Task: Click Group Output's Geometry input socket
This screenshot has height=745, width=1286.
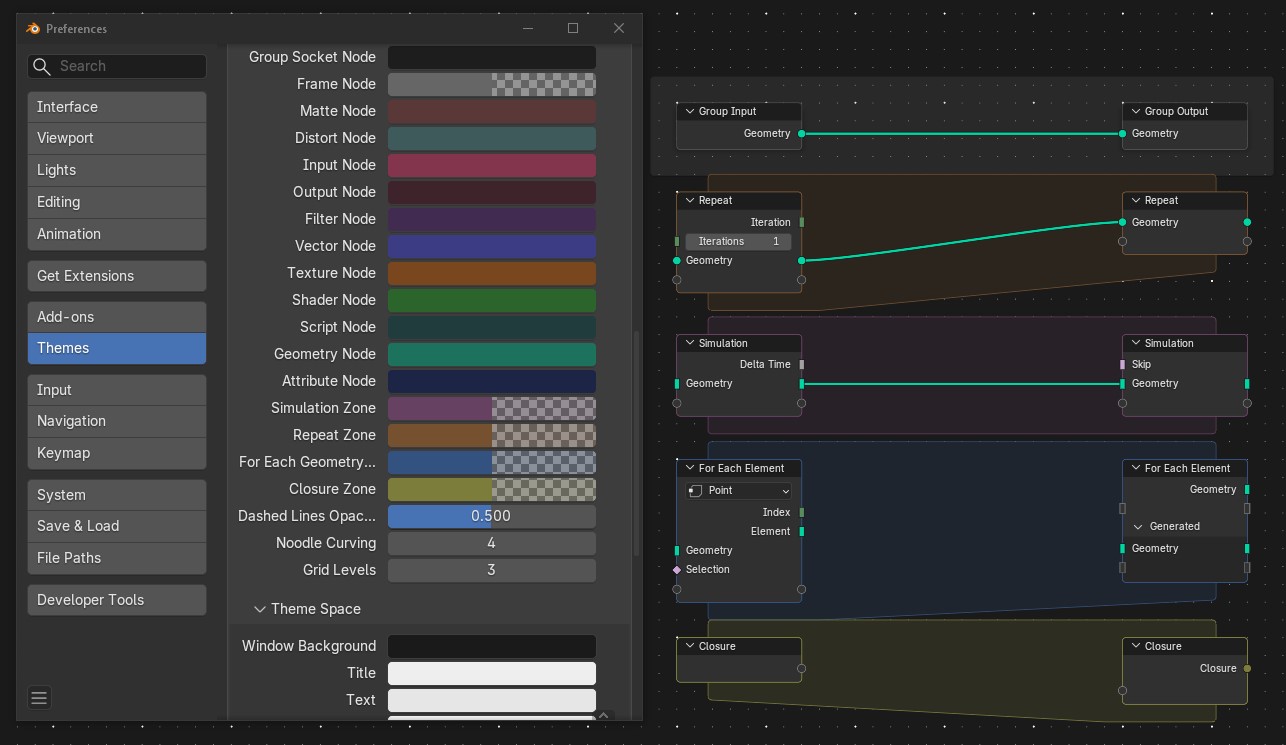Action: point(1122,133)
